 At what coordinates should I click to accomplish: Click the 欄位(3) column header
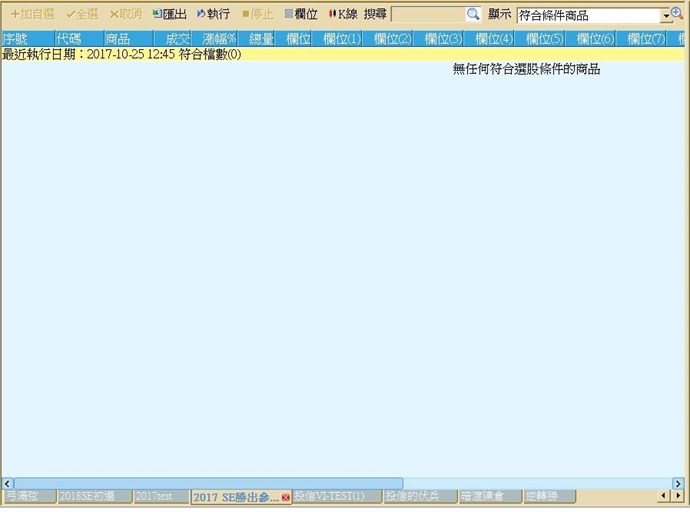tap(438, 39)
